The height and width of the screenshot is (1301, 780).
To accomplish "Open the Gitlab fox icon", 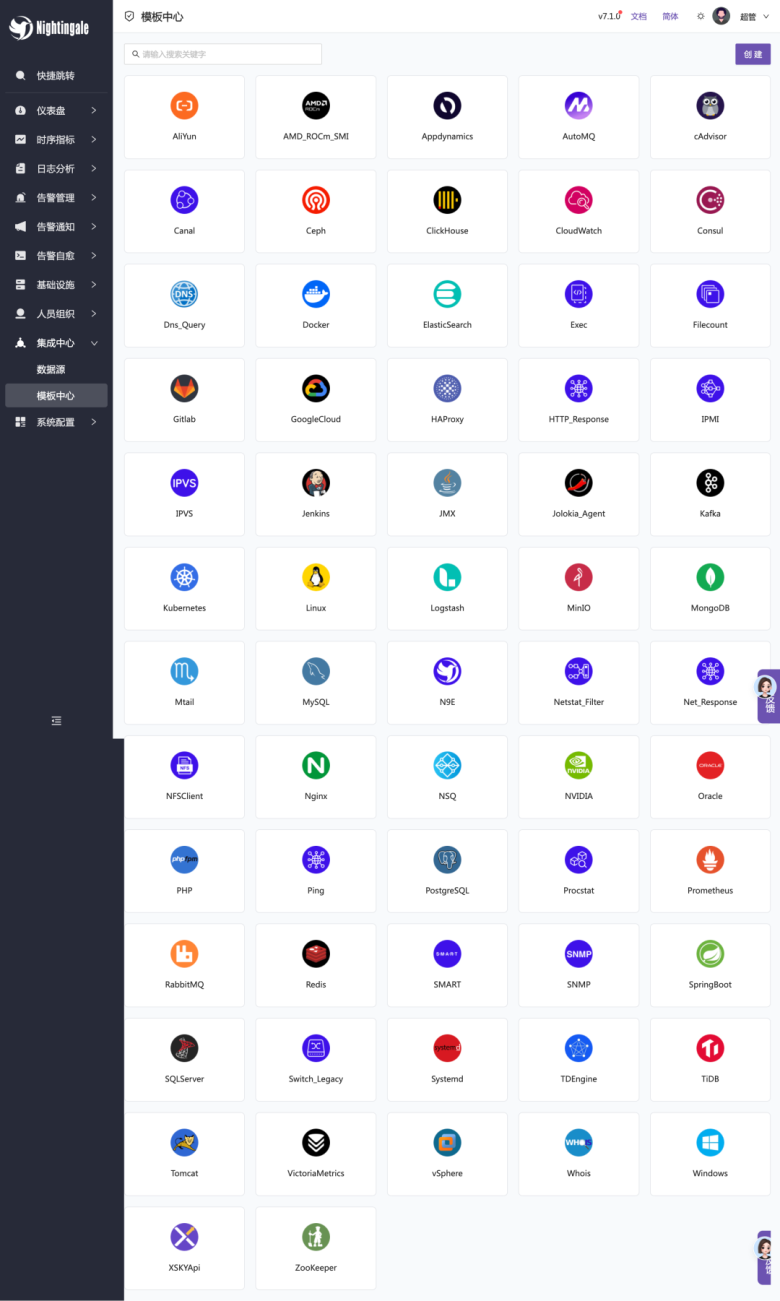I will [184, 388].
